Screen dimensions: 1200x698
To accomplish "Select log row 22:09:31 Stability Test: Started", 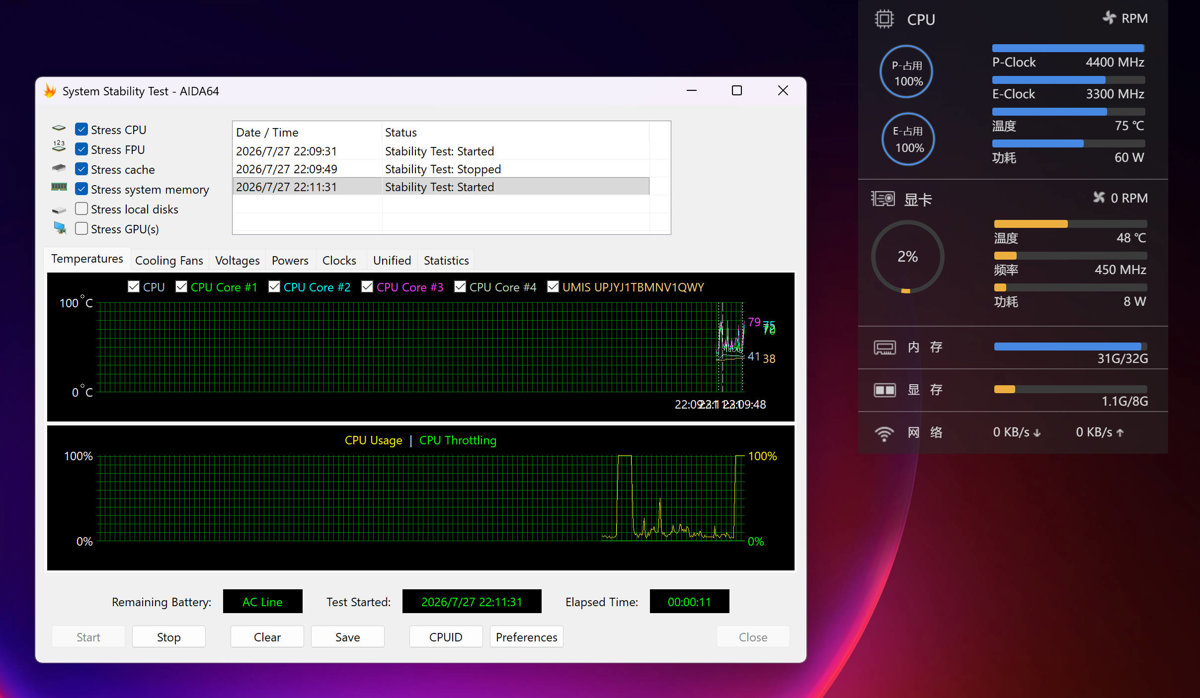I will tap(441, 151).
